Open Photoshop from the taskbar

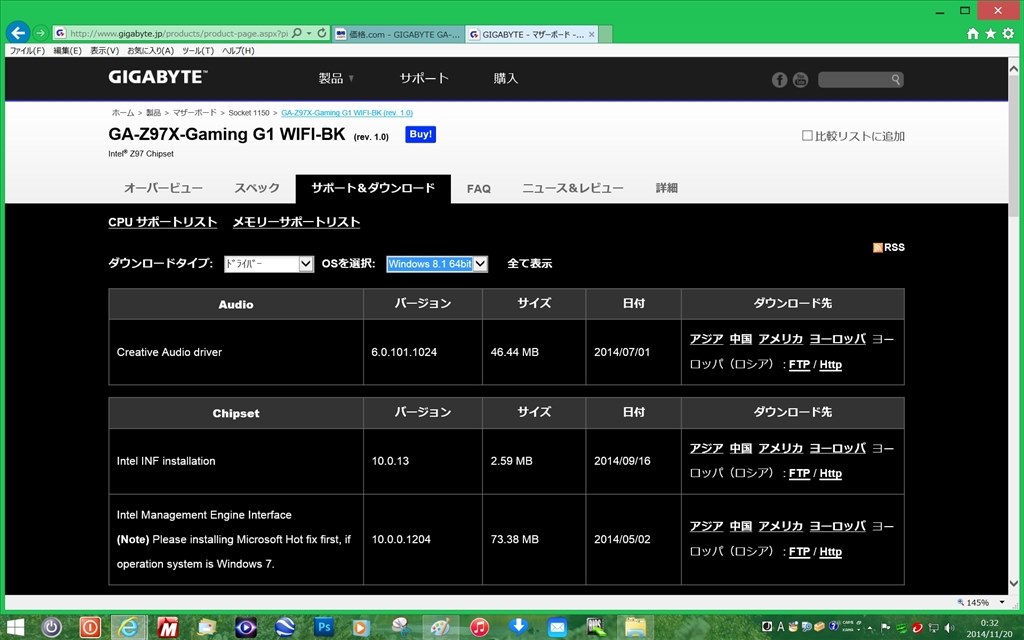[x=324, y=628]
